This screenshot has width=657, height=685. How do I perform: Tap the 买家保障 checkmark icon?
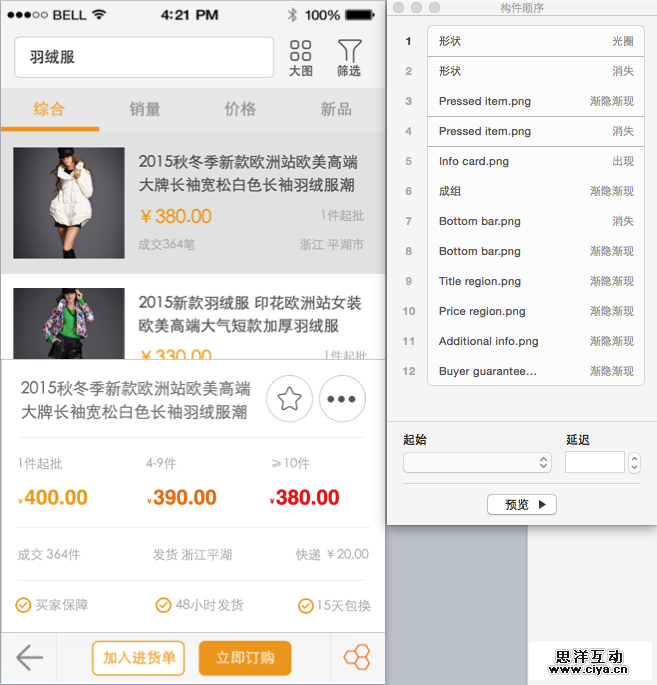point(23,605)
